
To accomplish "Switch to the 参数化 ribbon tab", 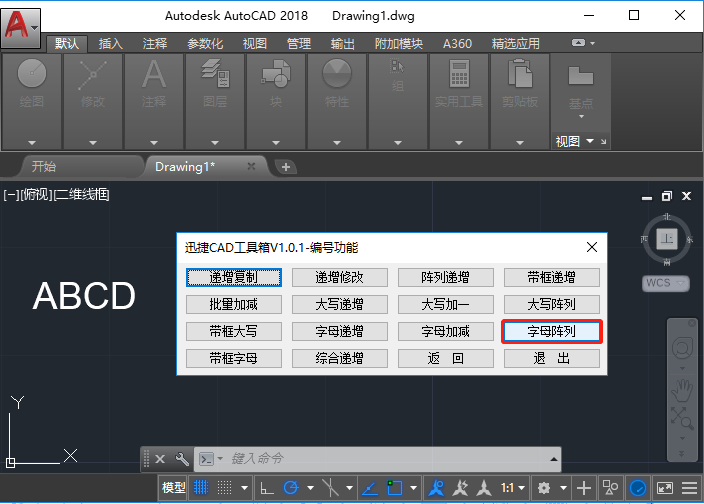I will click(205, 44).
